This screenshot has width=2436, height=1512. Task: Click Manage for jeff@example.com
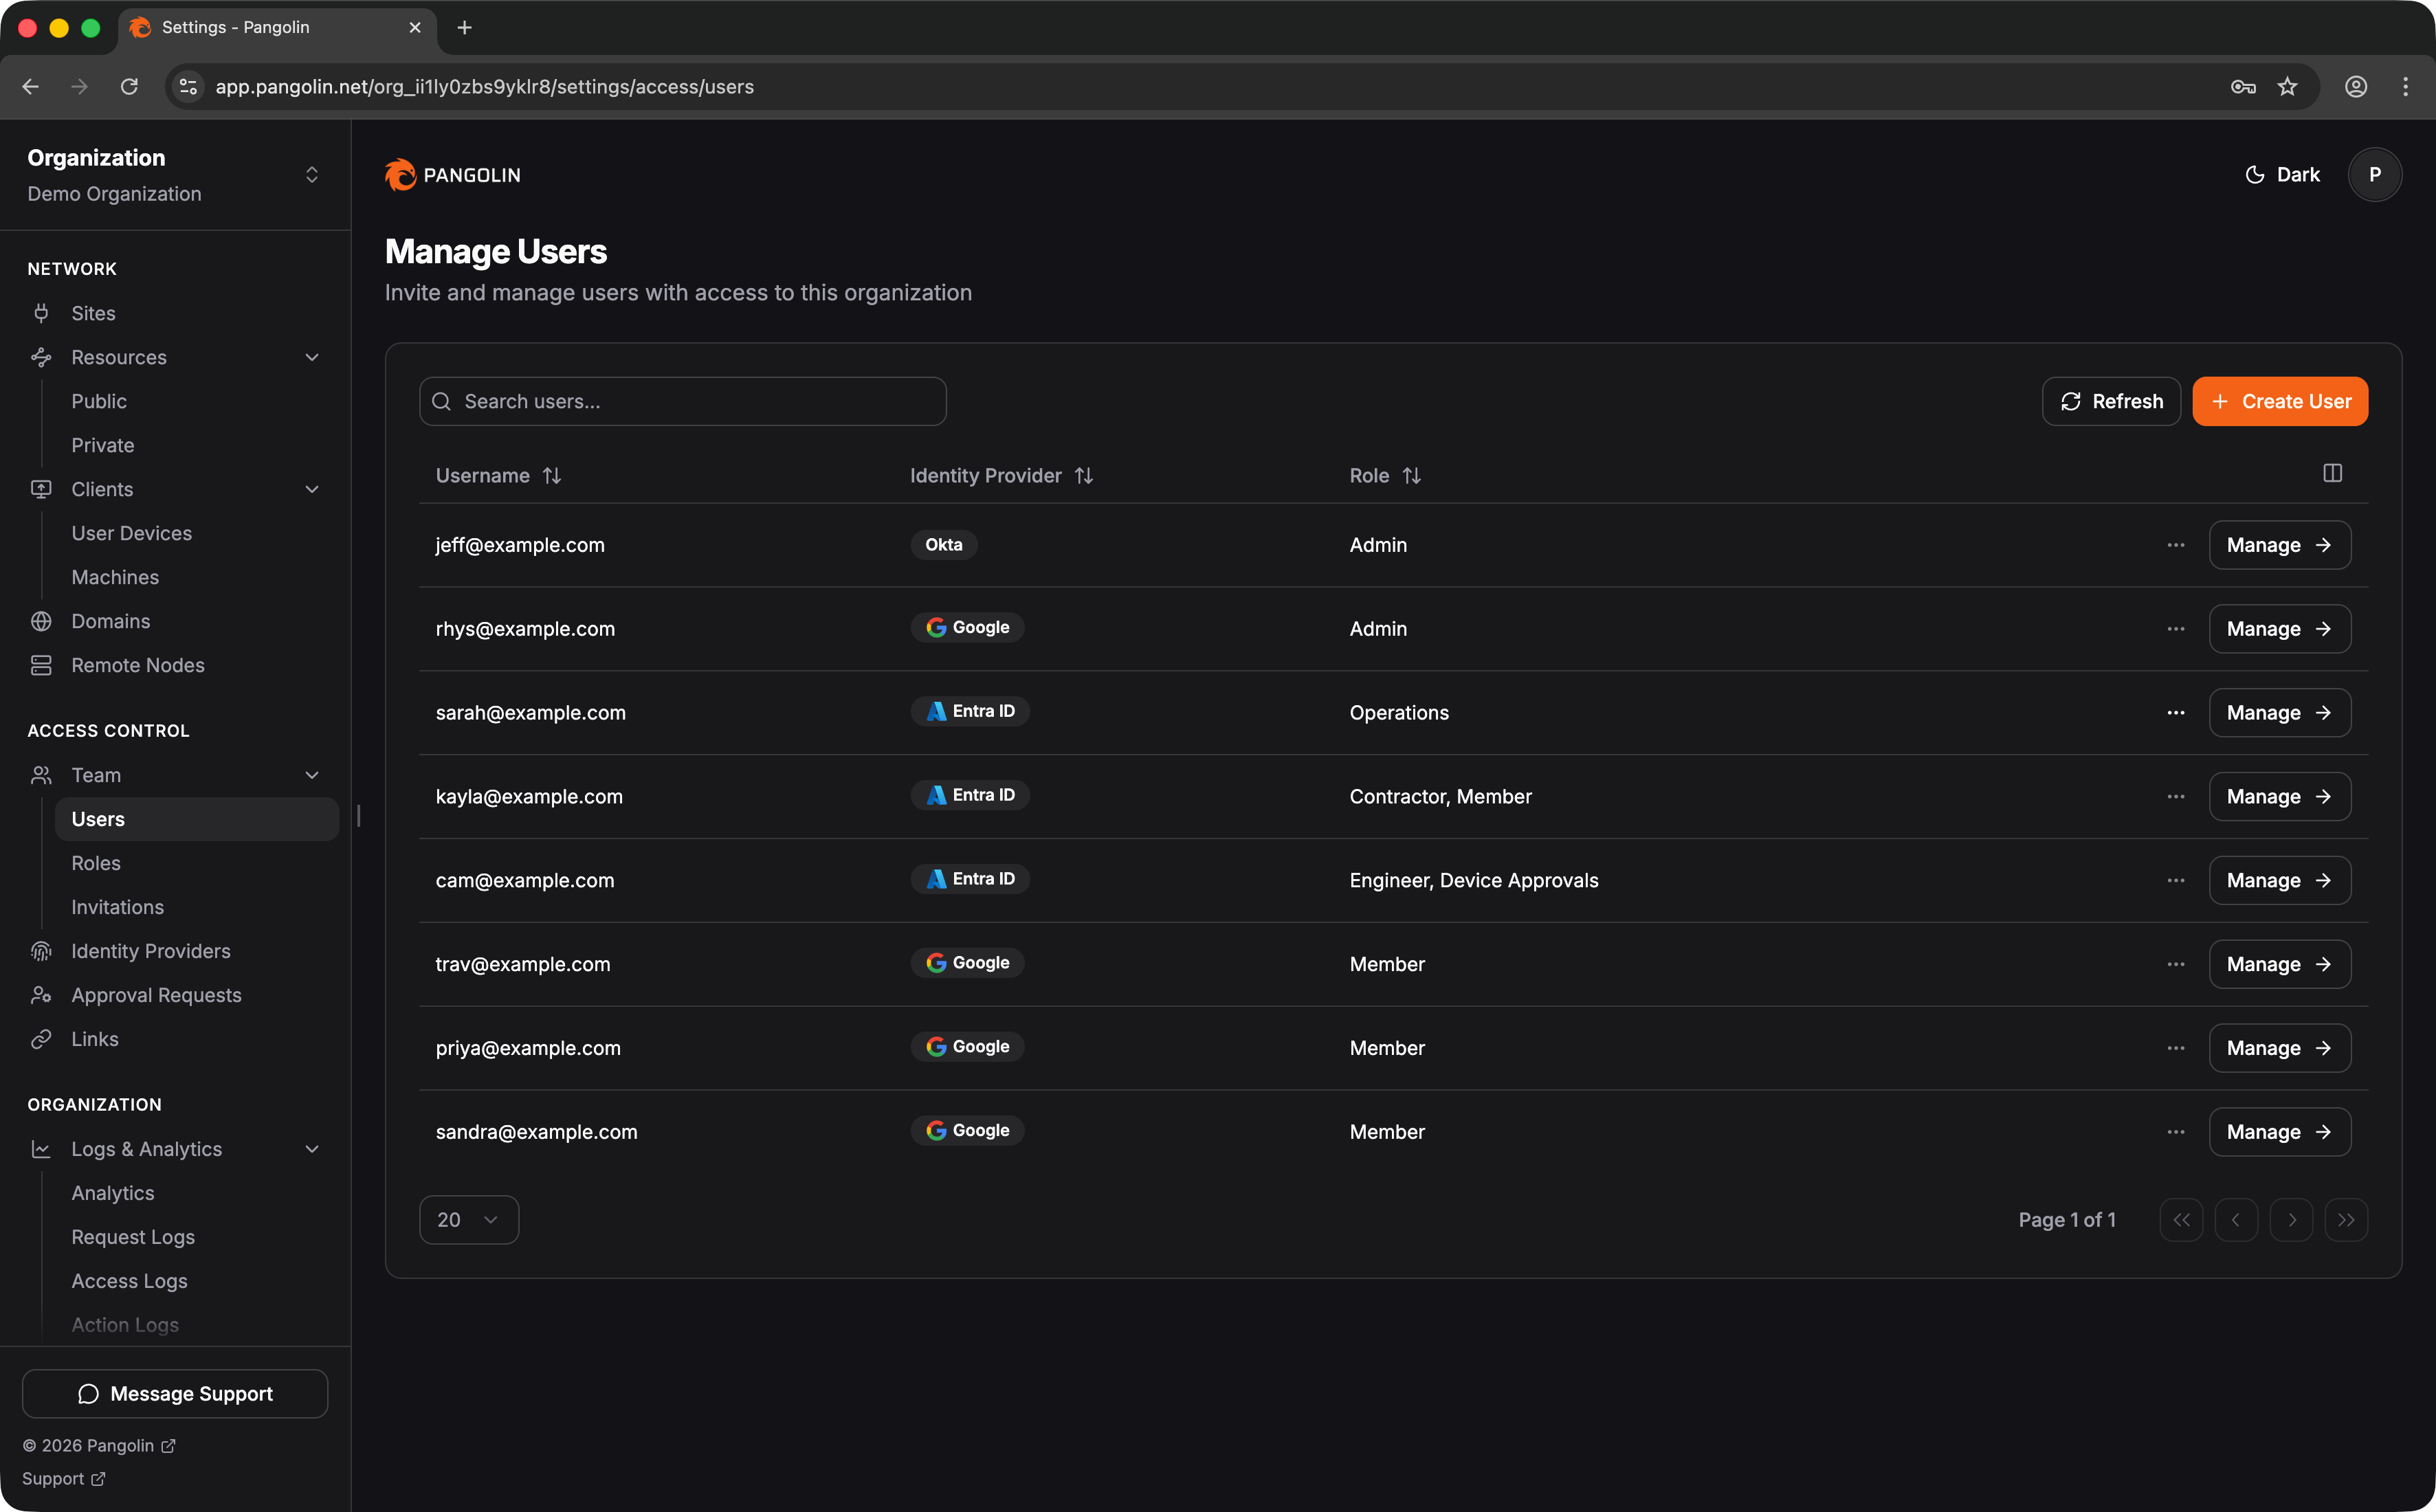pyautogui.click(x=2278, y=545)
